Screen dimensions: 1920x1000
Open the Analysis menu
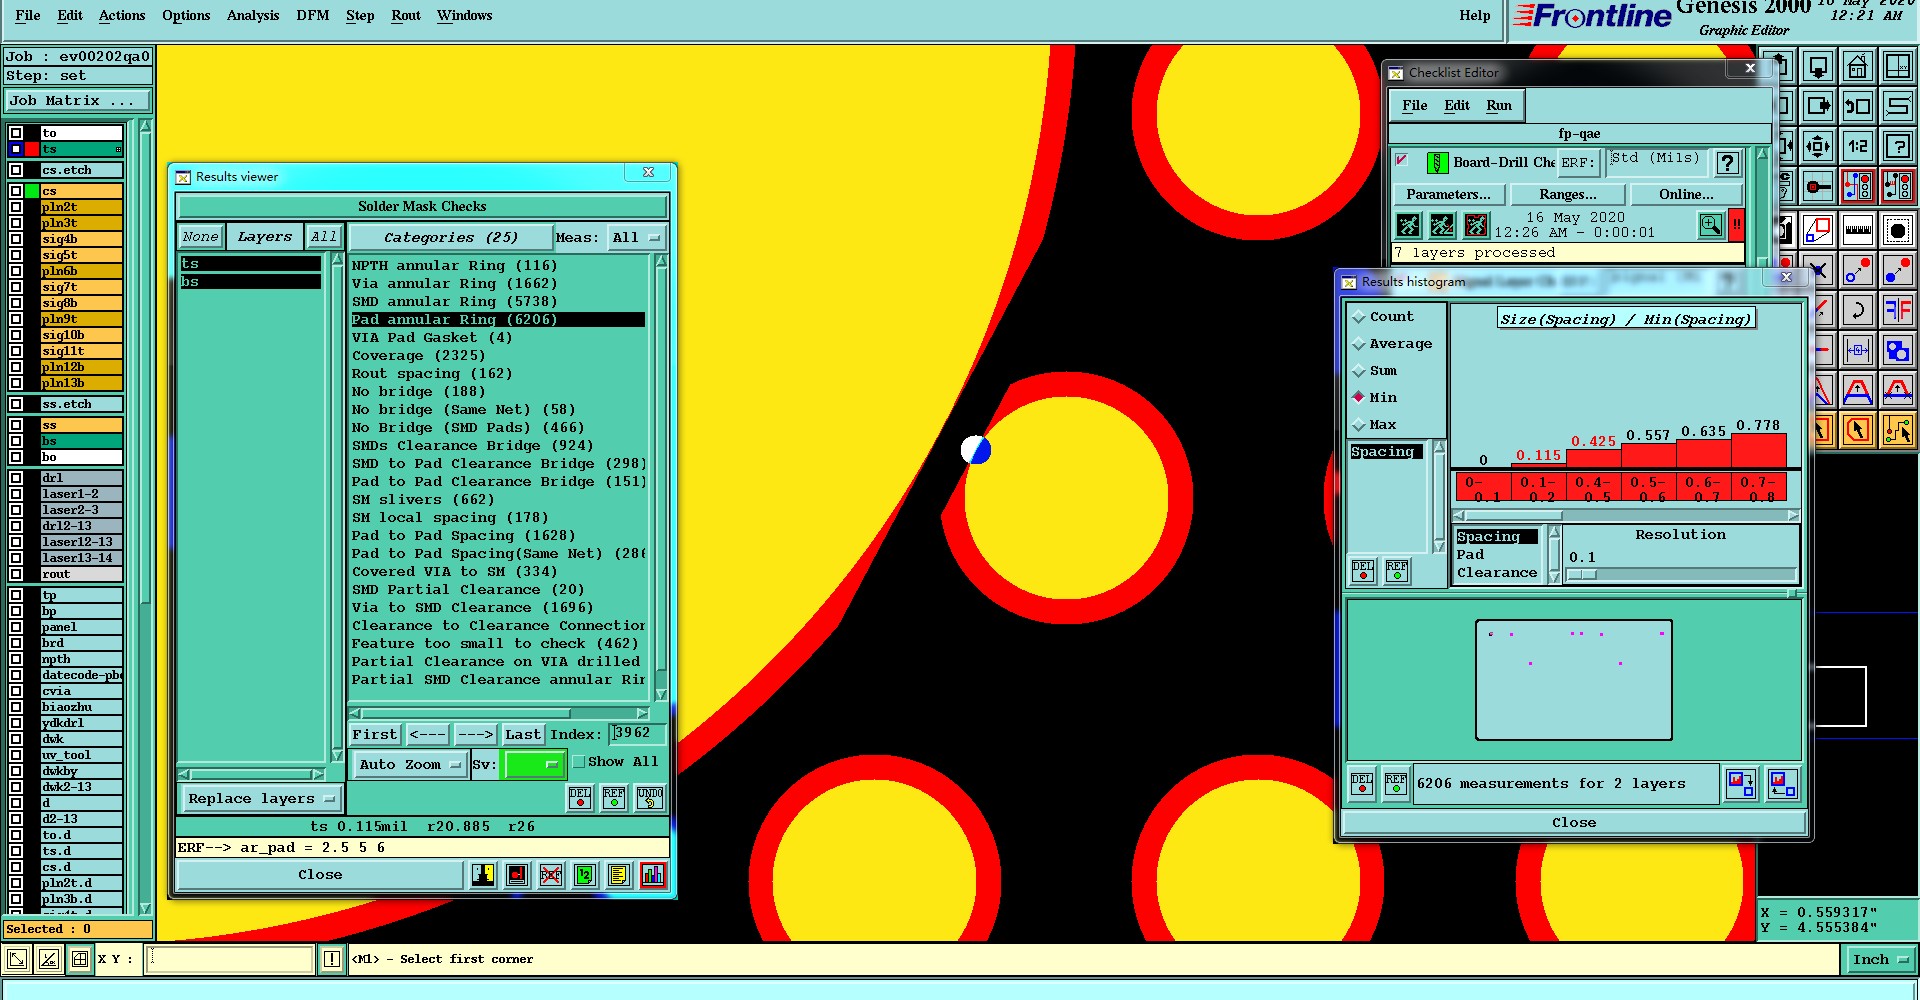(x=253, y=15)
